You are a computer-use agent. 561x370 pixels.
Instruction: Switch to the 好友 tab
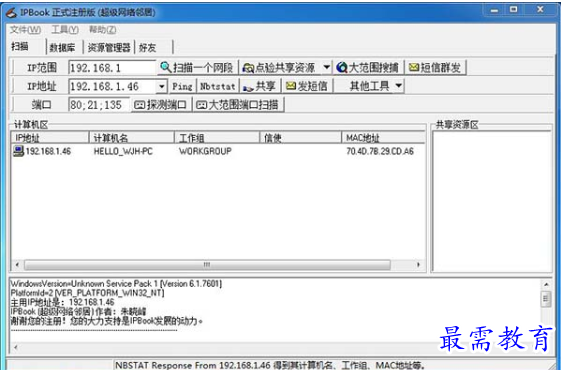click(x=147, y=47)
